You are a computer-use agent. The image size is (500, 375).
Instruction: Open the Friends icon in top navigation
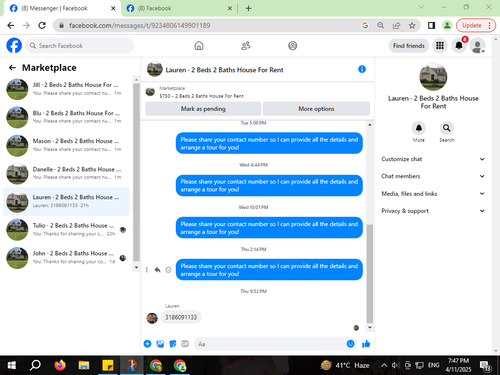click(246, 46)
